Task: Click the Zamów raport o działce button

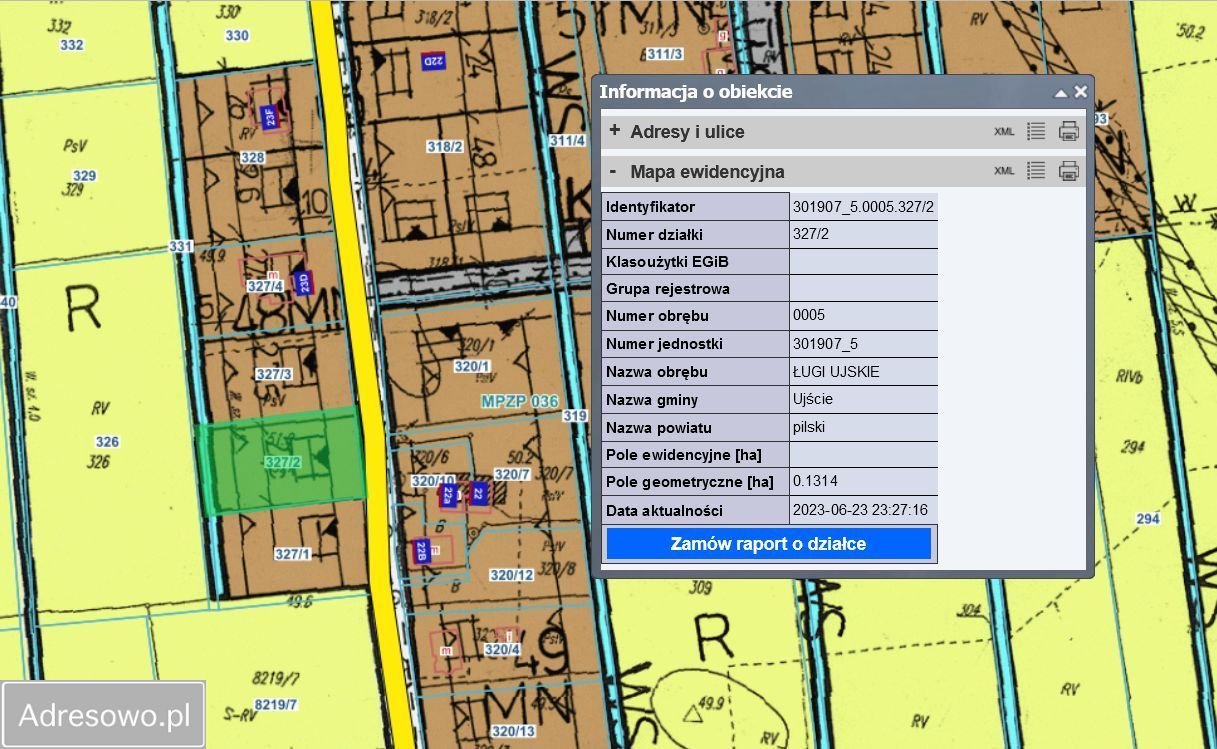Action: (768, 544)
